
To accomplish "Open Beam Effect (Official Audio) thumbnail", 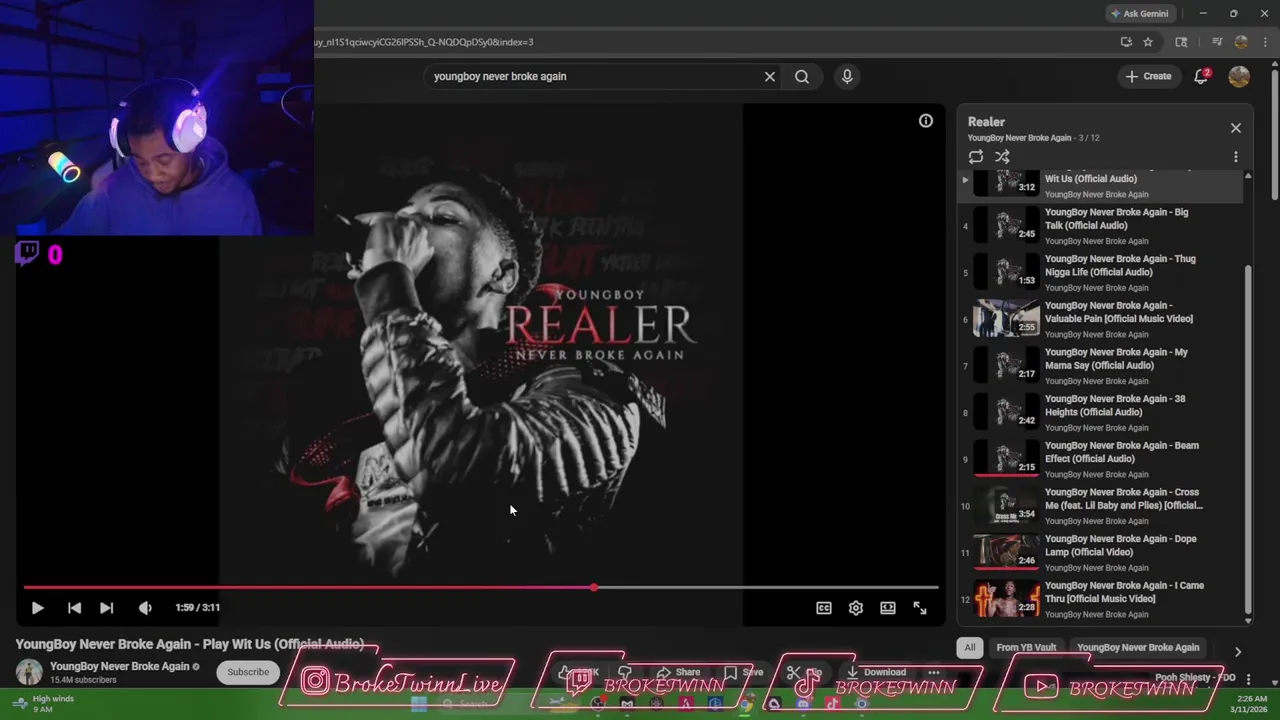I will pos(1007,458).
